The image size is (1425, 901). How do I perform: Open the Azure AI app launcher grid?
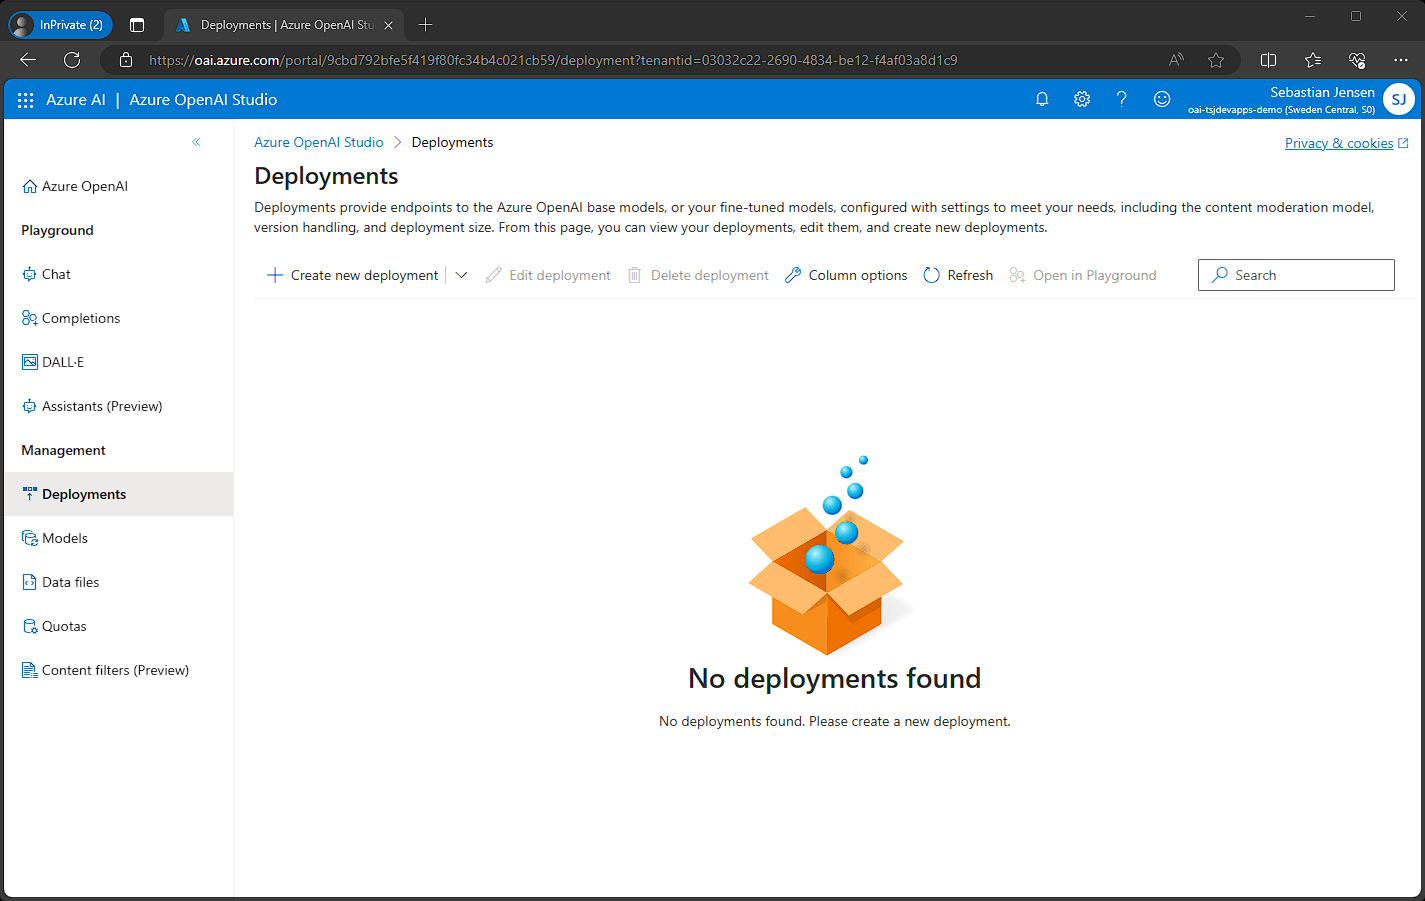coord(26,100)
